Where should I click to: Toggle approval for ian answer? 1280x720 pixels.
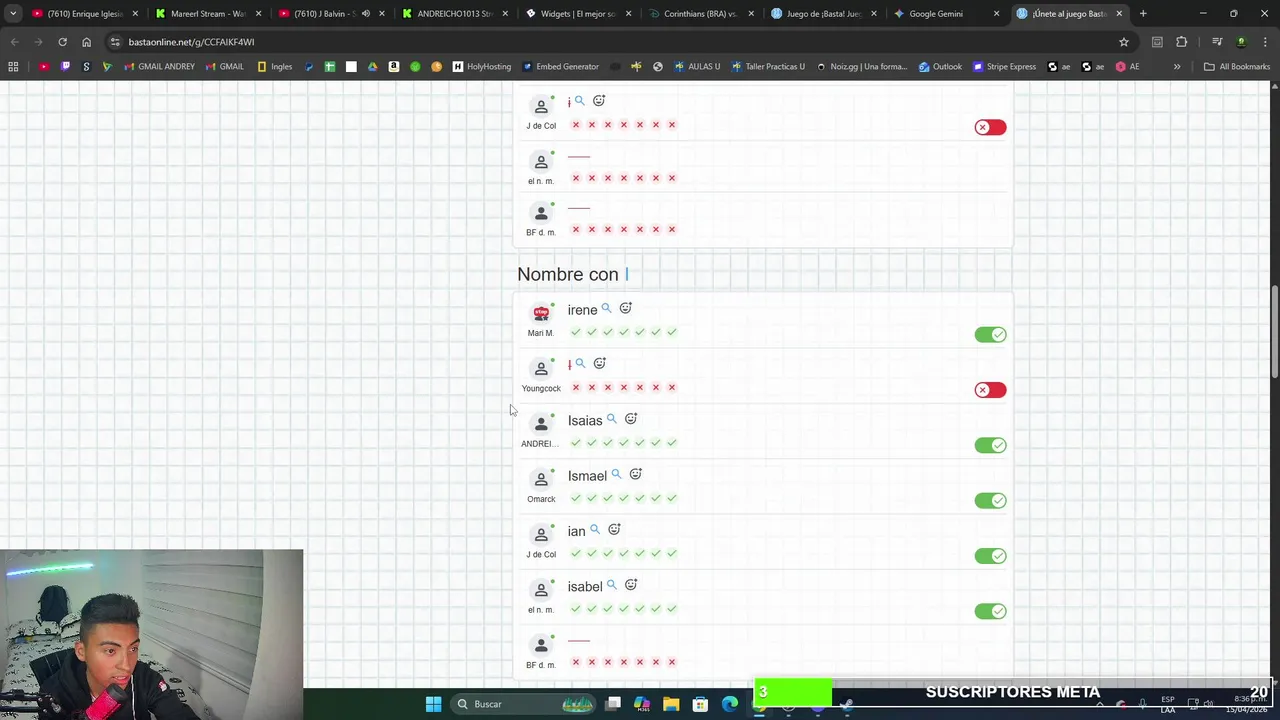coord(990,556)
